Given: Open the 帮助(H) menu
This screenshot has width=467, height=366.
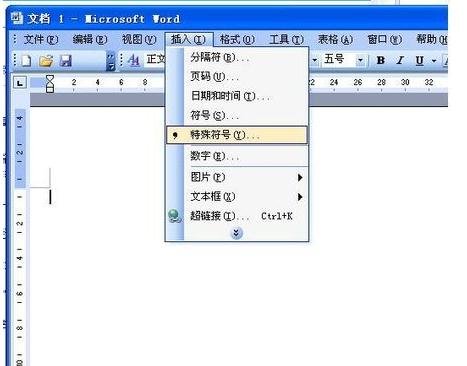Looking at the screenshot, I should (431, 40).
